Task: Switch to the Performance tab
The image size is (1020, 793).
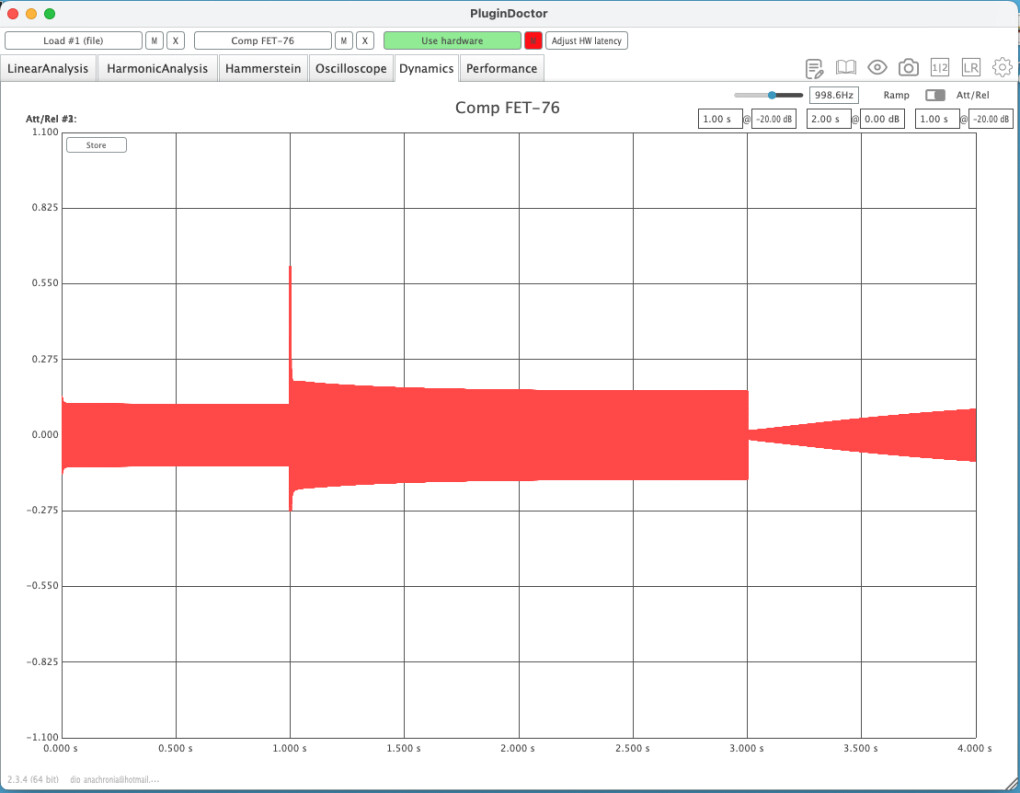Action: 502,68
